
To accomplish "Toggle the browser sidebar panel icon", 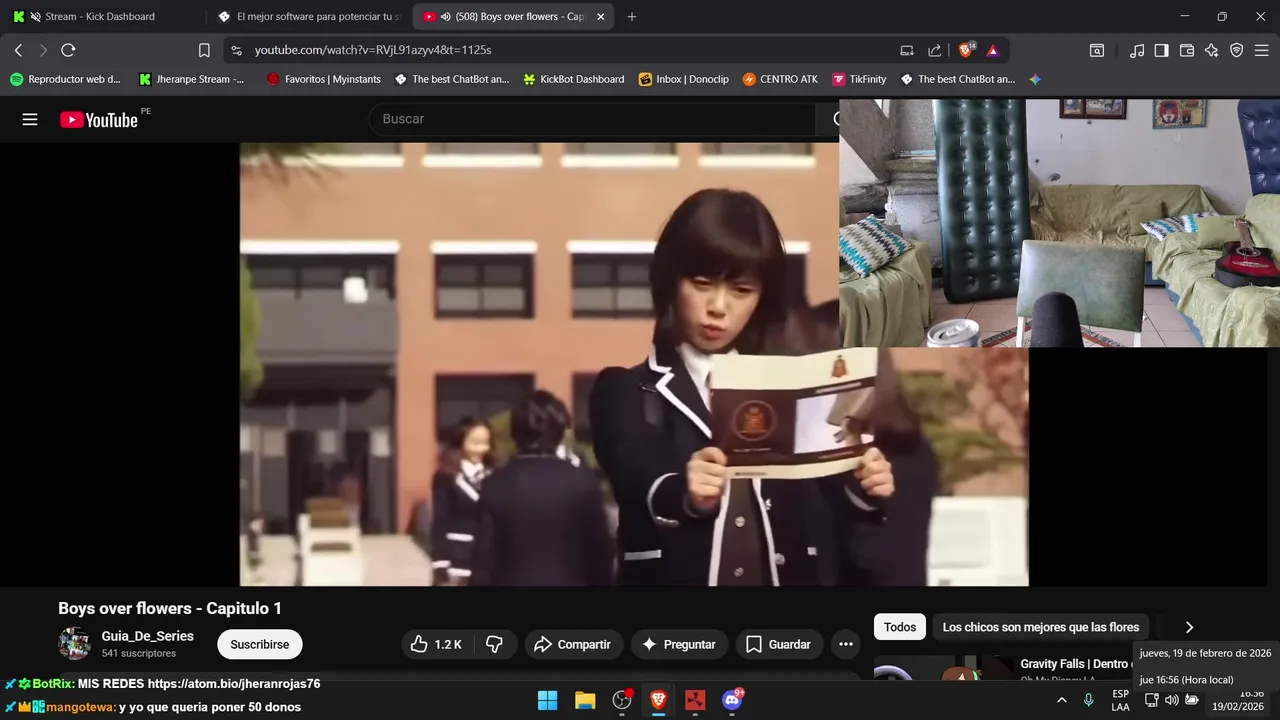I will click(x=1161, y=50).
